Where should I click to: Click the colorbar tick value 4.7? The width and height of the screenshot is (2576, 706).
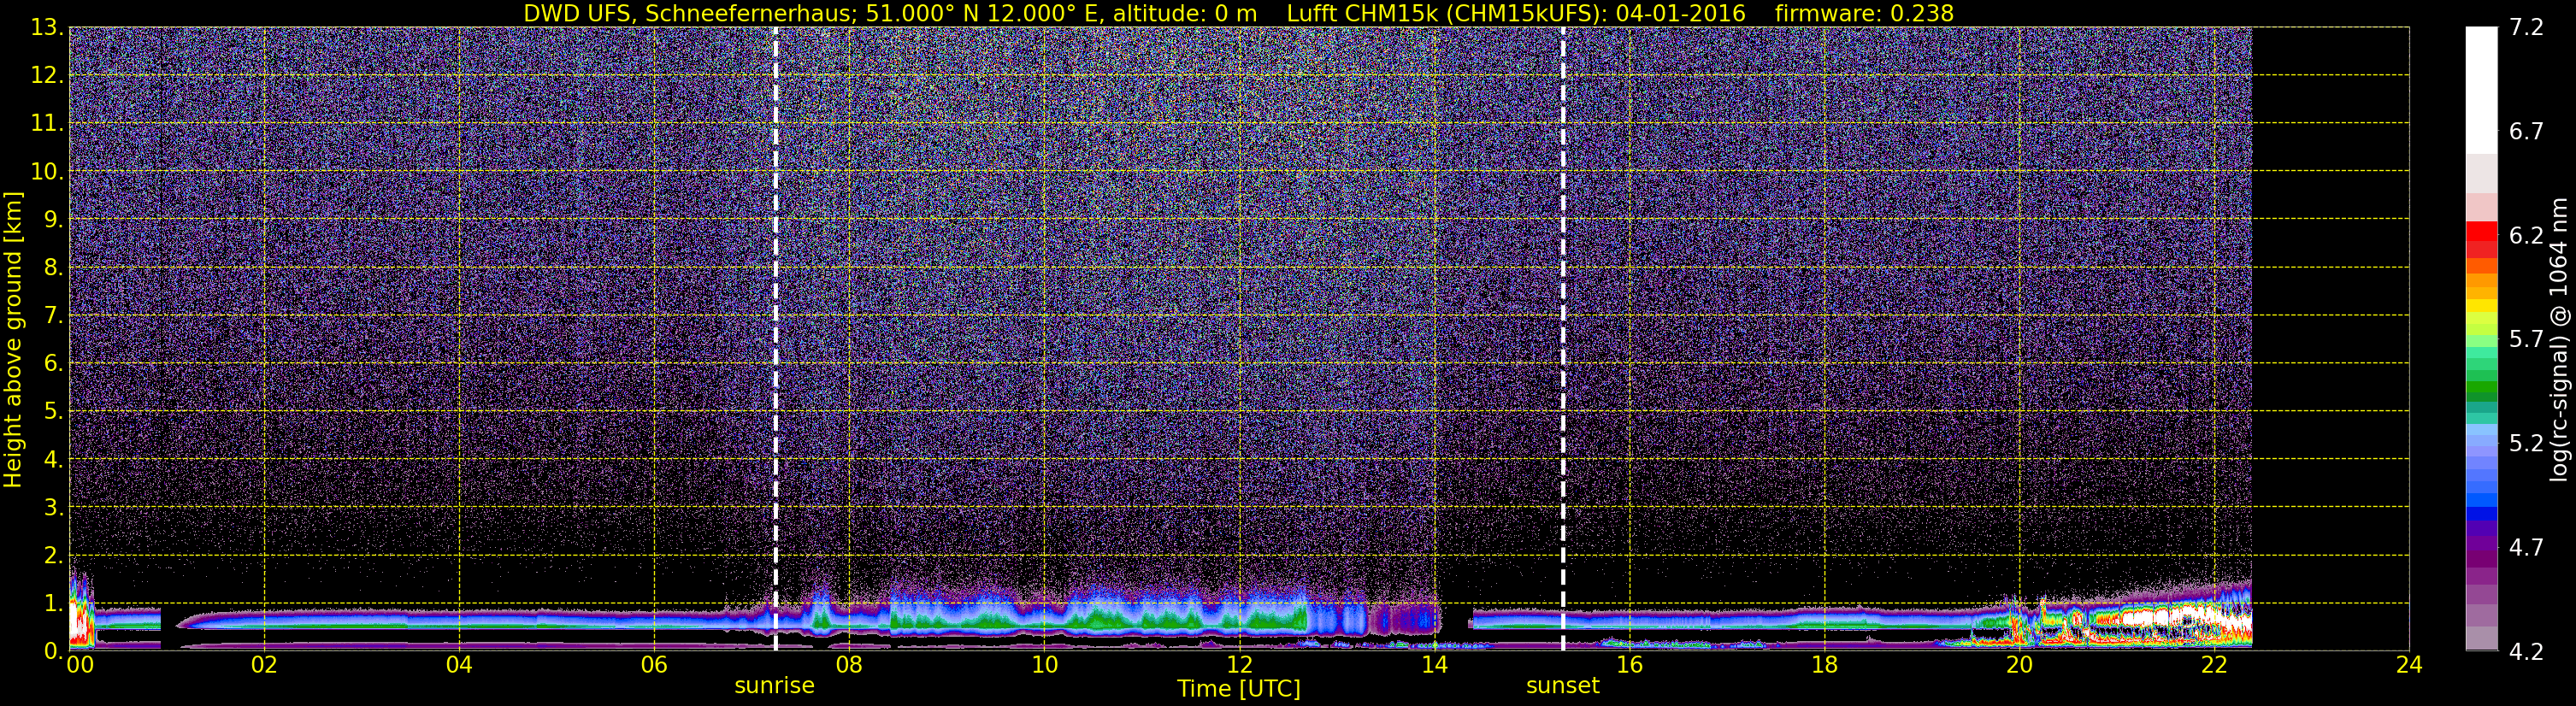point(2526,547)
